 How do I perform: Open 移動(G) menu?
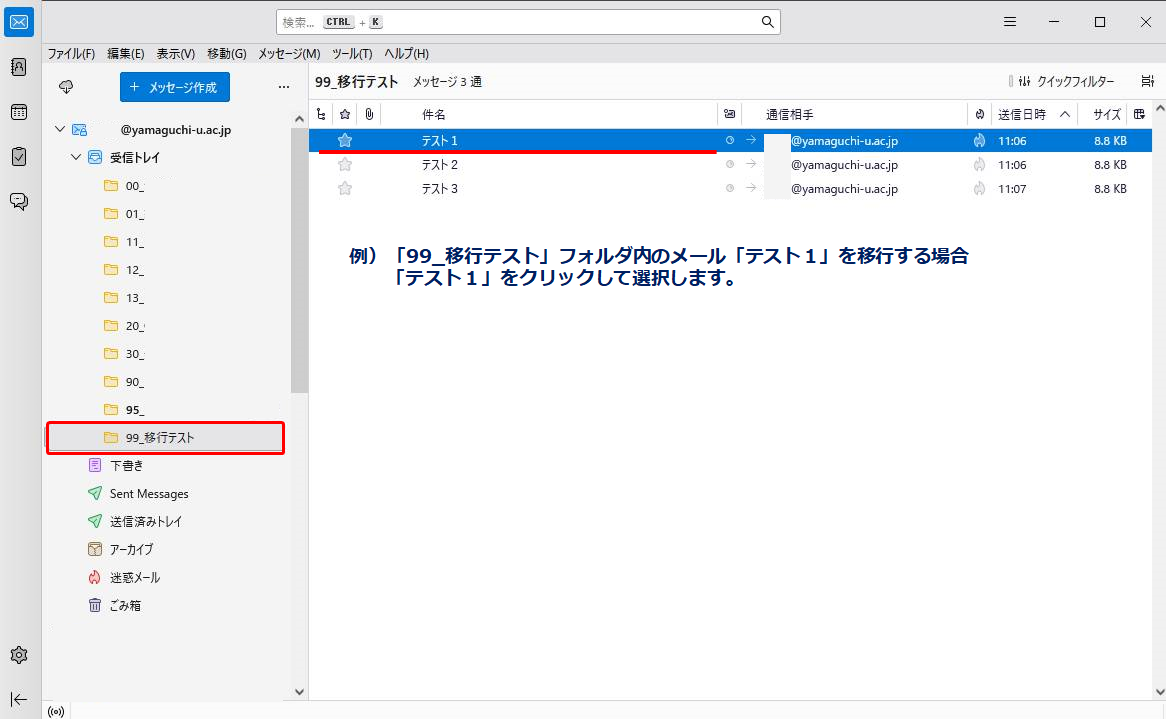pos(227,54)
